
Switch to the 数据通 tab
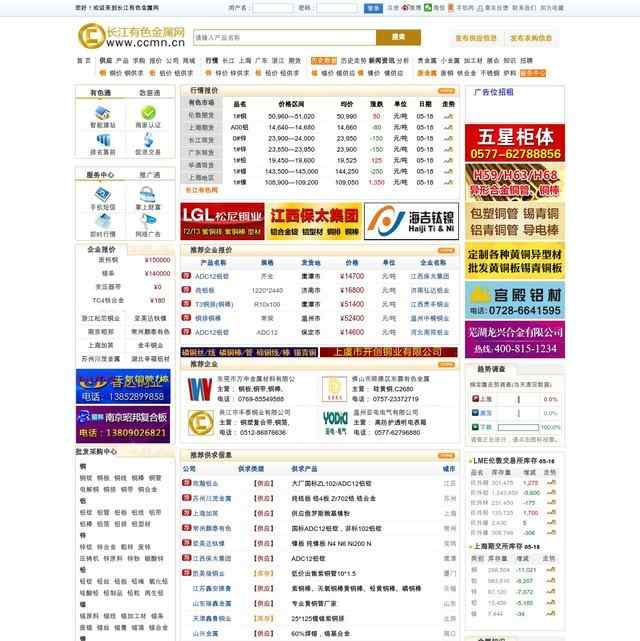tap(150, 93)
